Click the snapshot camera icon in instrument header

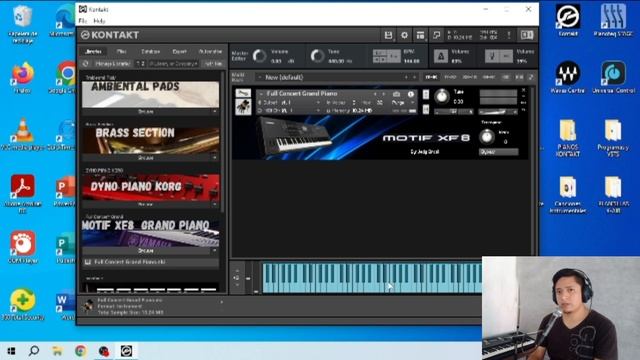tap(396, 94)
